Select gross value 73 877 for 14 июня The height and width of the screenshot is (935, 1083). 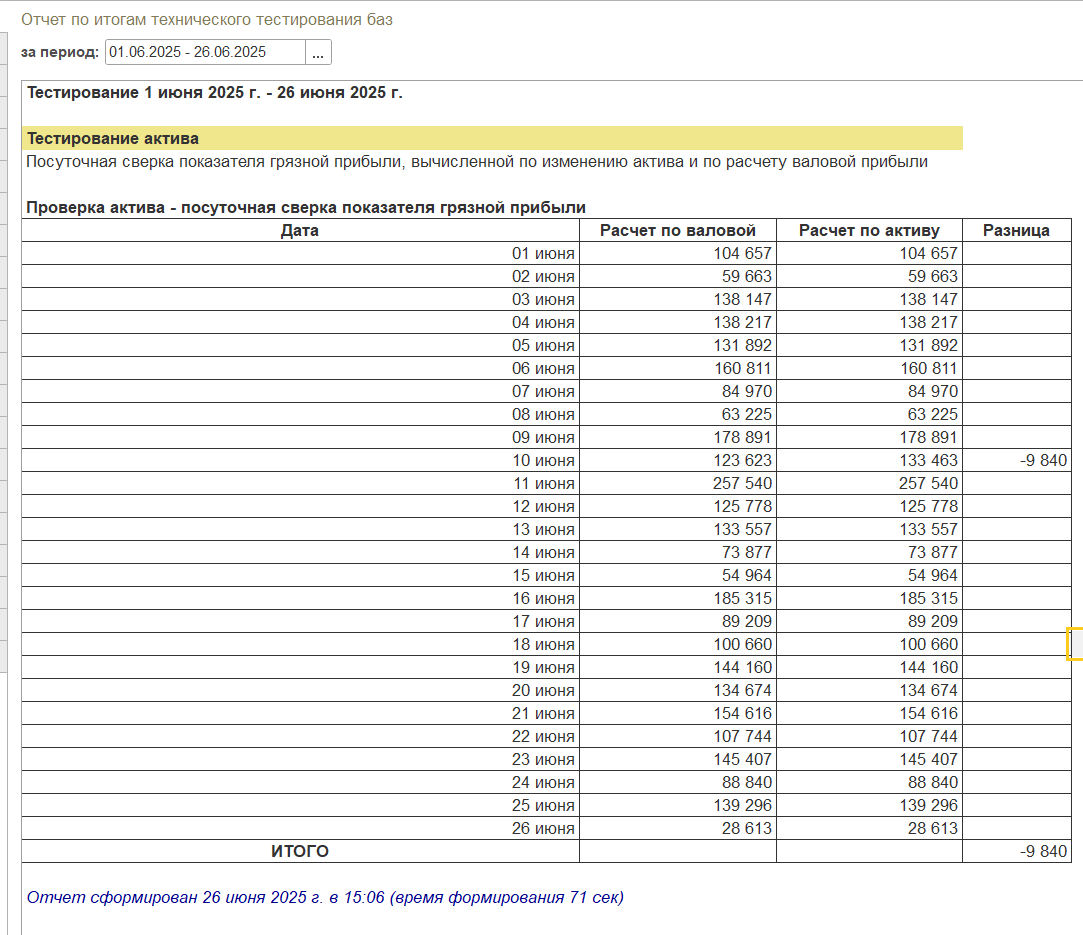click(678, 552)
